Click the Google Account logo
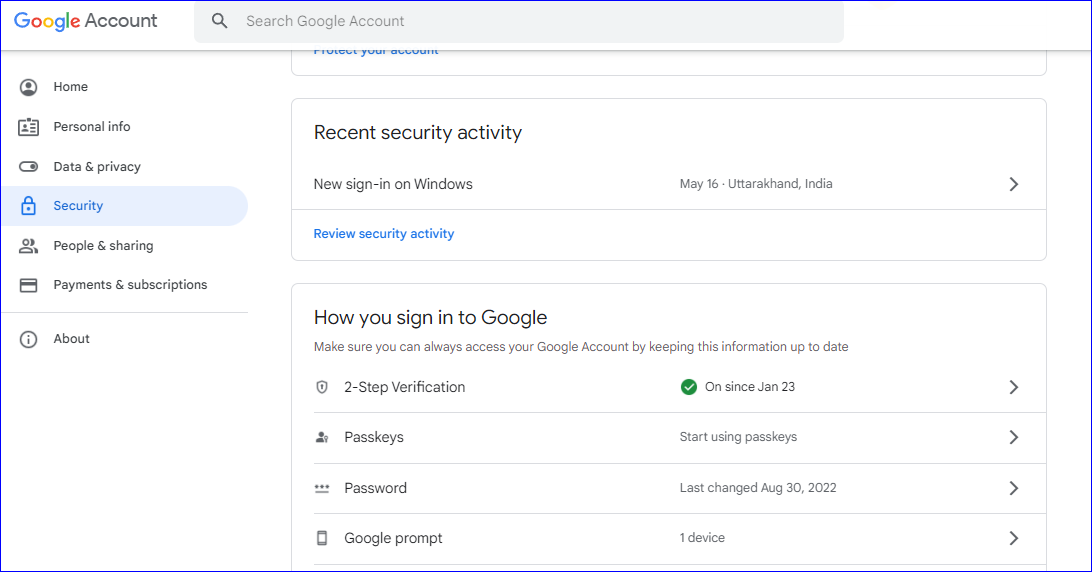Viewport: 1092px width, 572px height. (x=86, y=21)
